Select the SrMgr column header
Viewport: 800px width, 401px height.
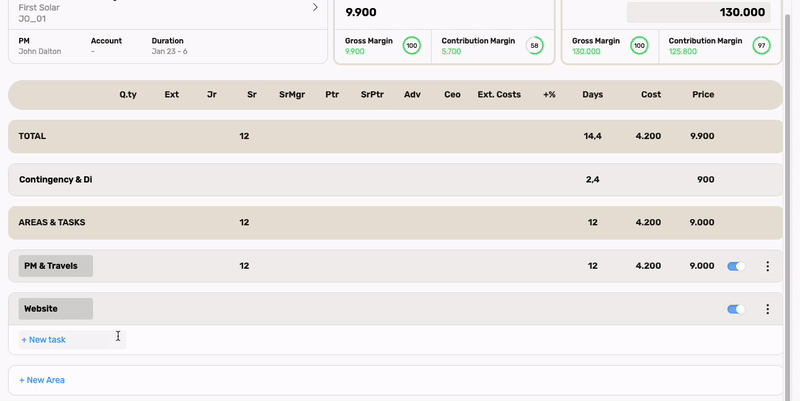(x=292, y=94)
